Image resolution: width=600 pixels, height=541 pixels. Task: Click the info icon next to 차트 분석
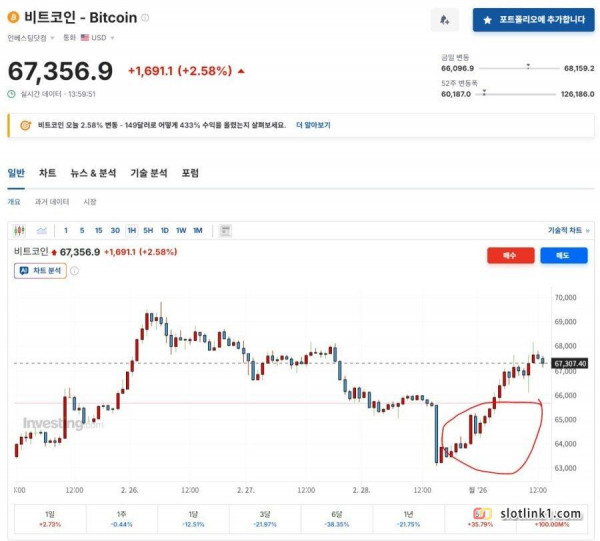[72, 270]
